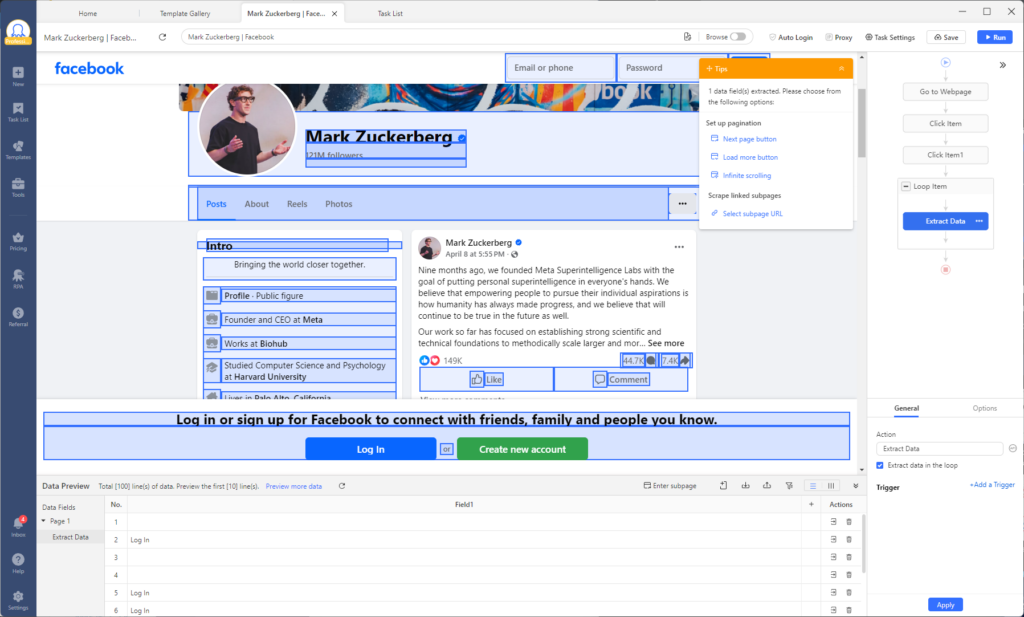Open the Help sidebar icon

(18, 563)
